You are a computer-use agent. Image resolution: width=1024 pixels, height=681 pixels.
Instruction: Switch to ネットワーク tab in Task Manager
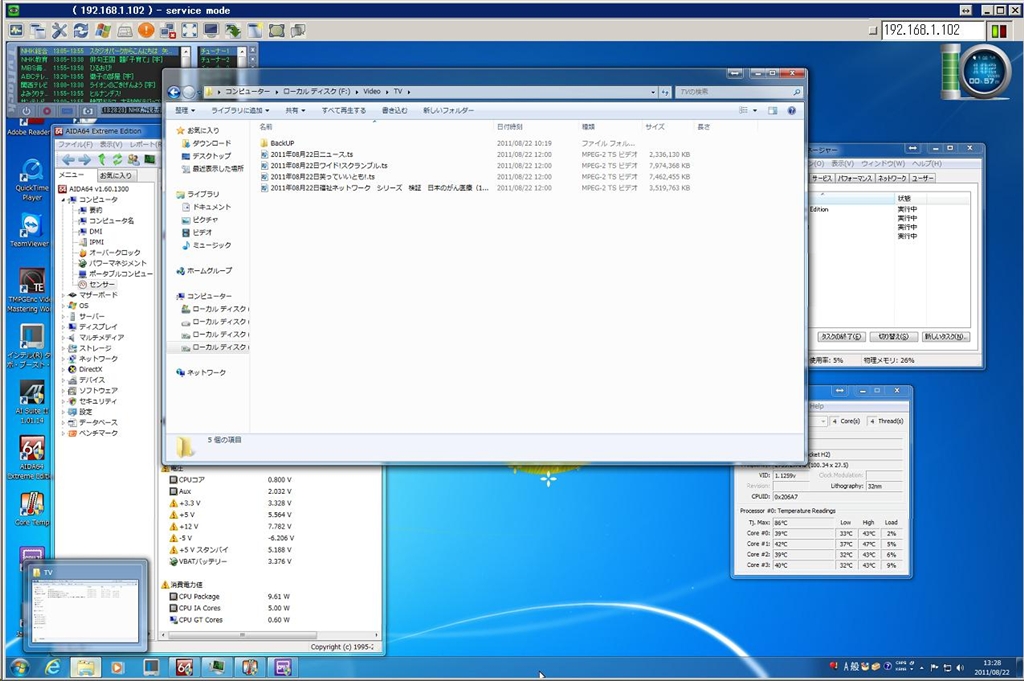(x=891, y=178)
